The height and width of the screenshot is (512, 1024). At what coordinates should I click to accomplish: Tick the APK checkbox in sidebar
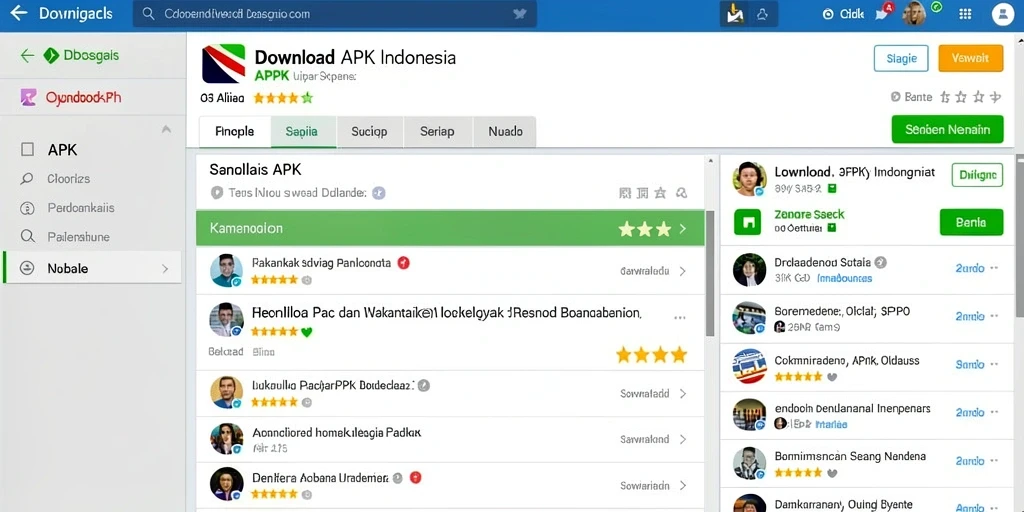point(27,150)
